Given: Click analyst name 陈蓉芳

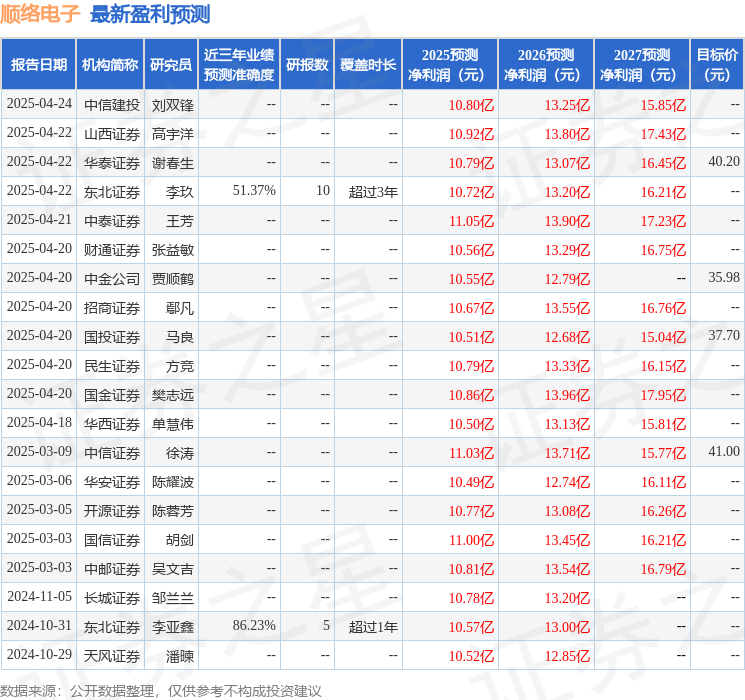Looking at the screenshot, I should [x=172, y=511].
